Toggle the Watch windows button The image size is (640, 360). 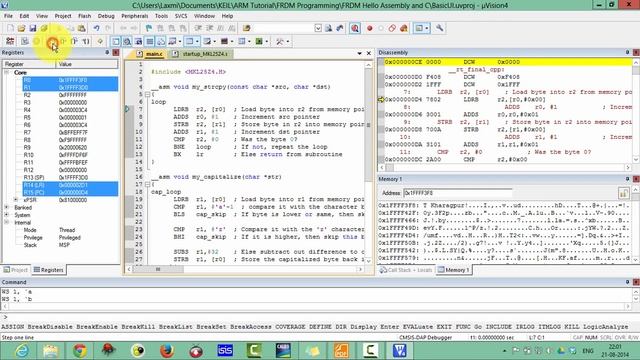point(173,41)
